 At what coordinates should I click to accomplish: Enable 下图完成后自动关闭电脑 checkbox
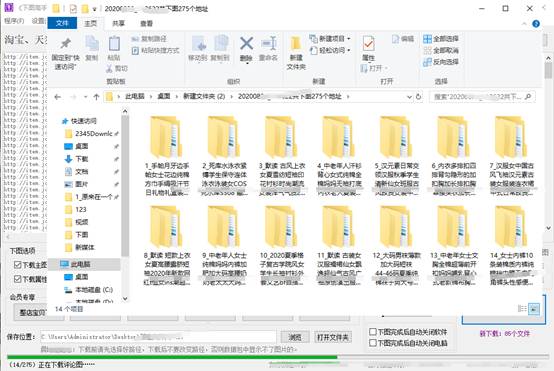[372, 343]
